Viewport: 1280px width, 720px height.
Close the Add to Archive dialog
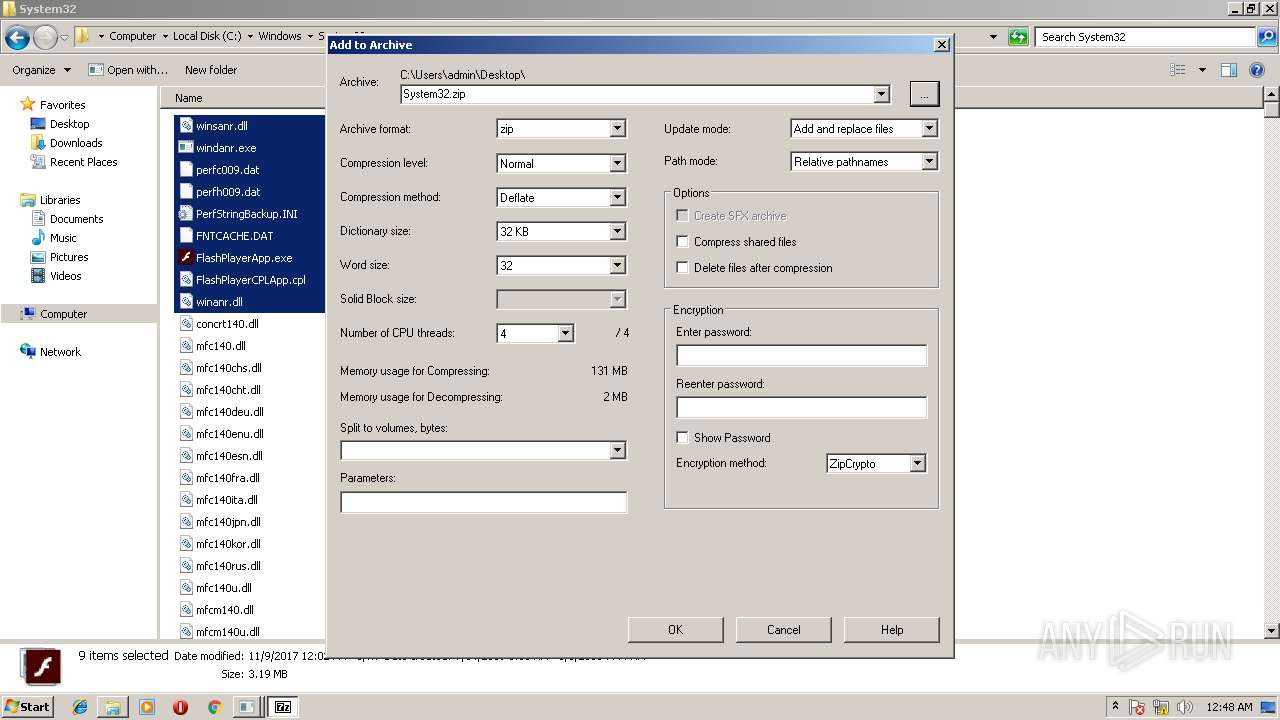pos(941,45)
